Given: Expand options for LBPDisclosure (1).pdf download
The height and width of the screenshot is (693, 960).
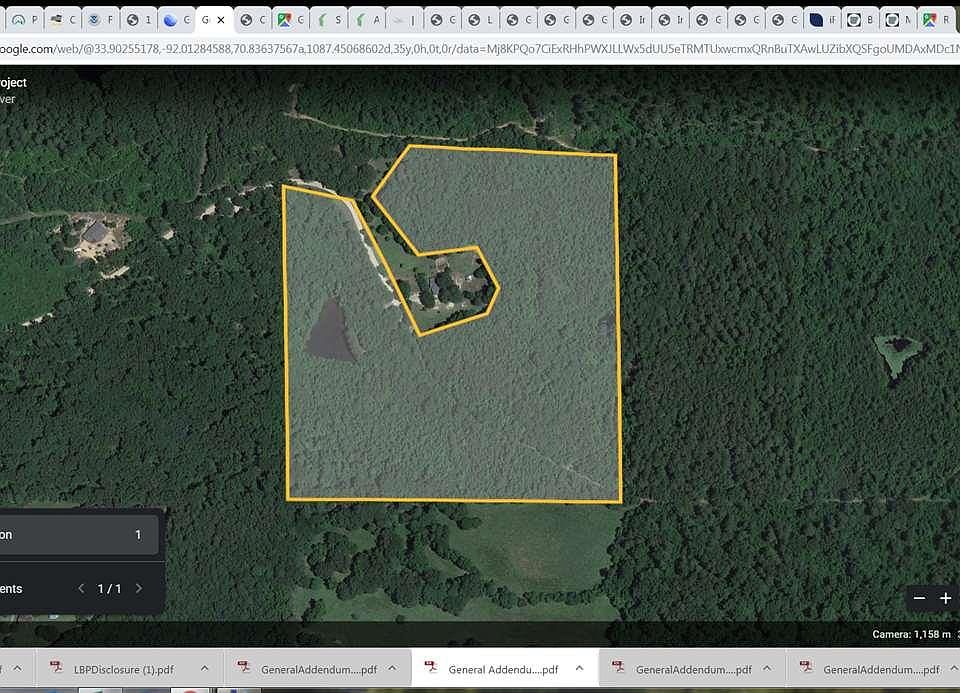Looking at the screenshot, I should pyautogui.click(x=204, y=669).
